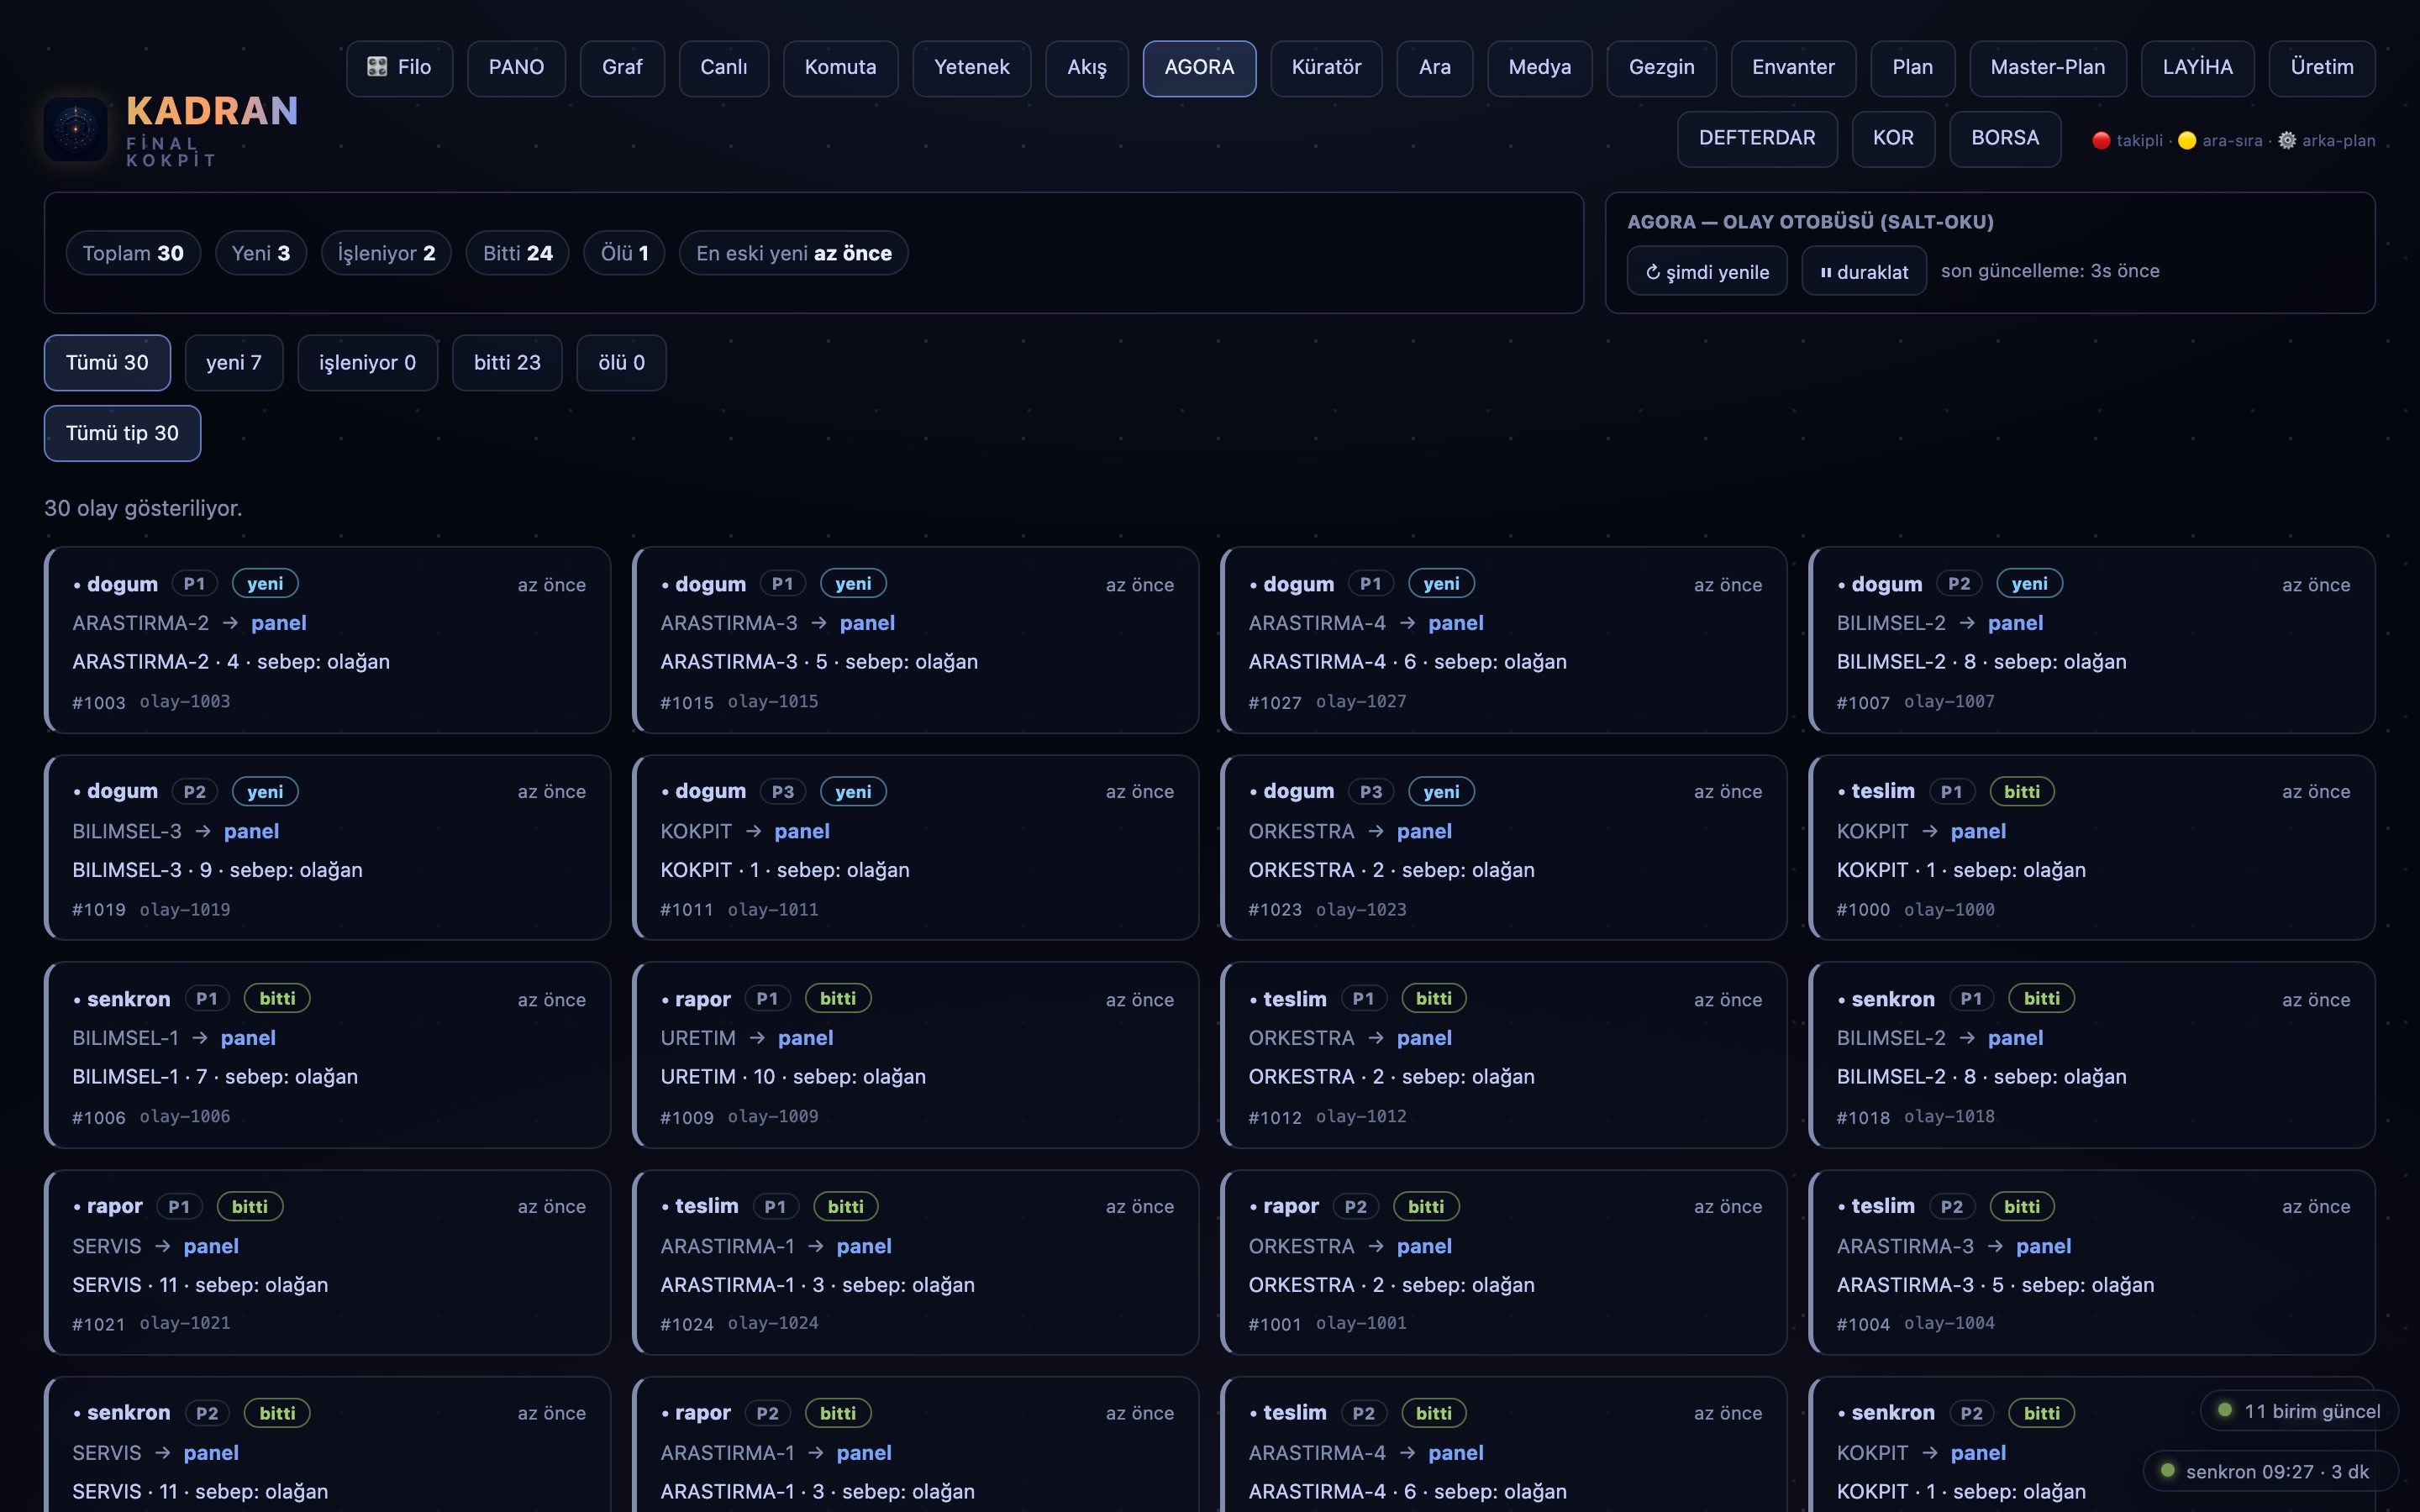This screenshot has width=2420, height=1512.
Task: Click the P3 priority badge on olay-1011
Action: click(x=782, y=791)
